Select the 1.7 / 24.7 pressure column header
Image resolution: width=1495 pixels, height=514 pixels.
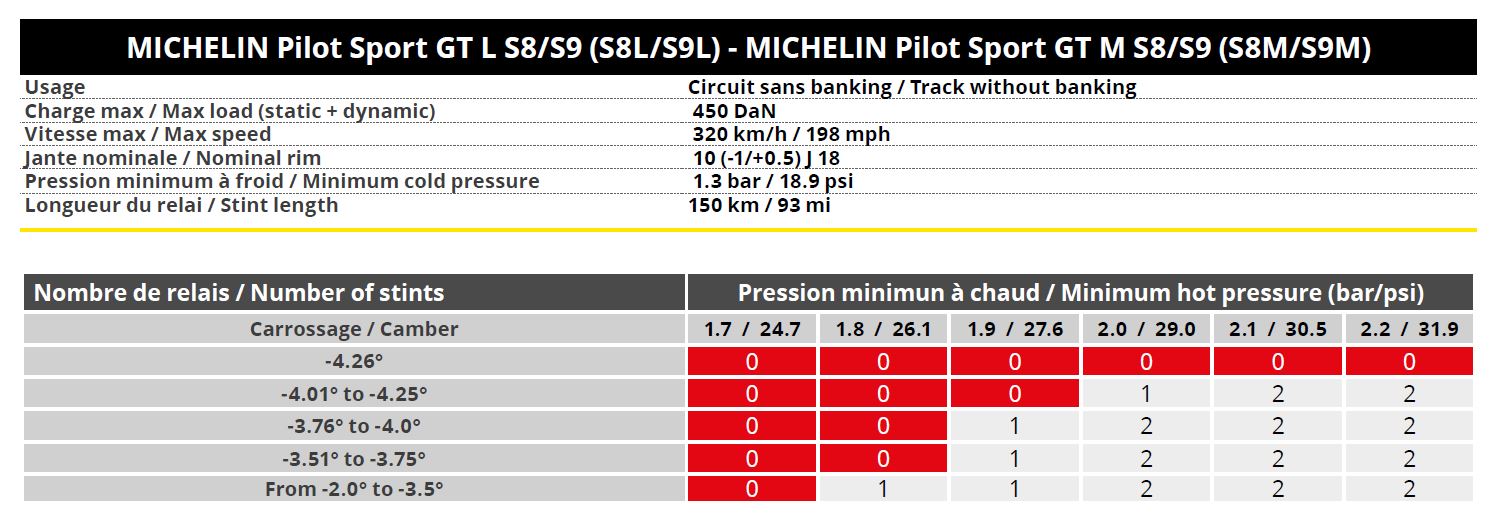752,329
